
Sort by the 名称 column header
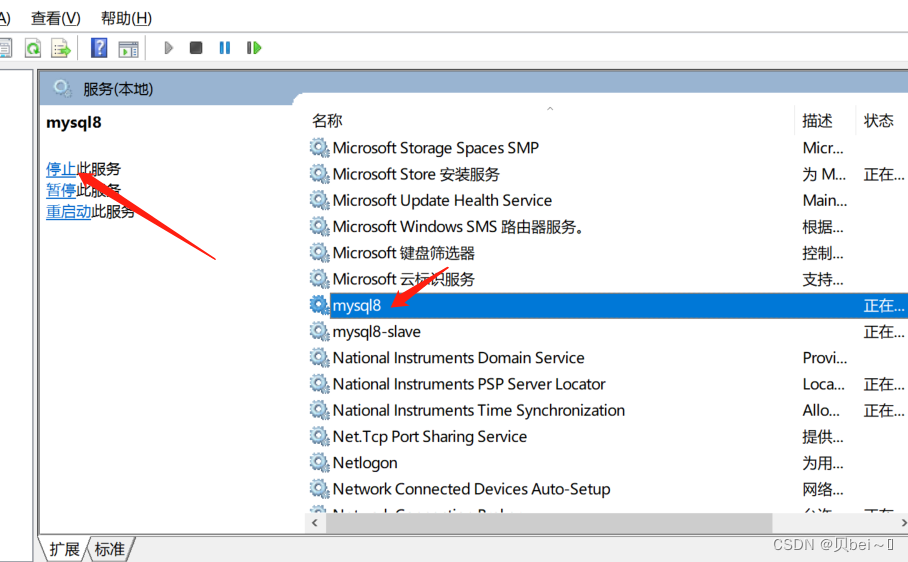pos(327,120)
